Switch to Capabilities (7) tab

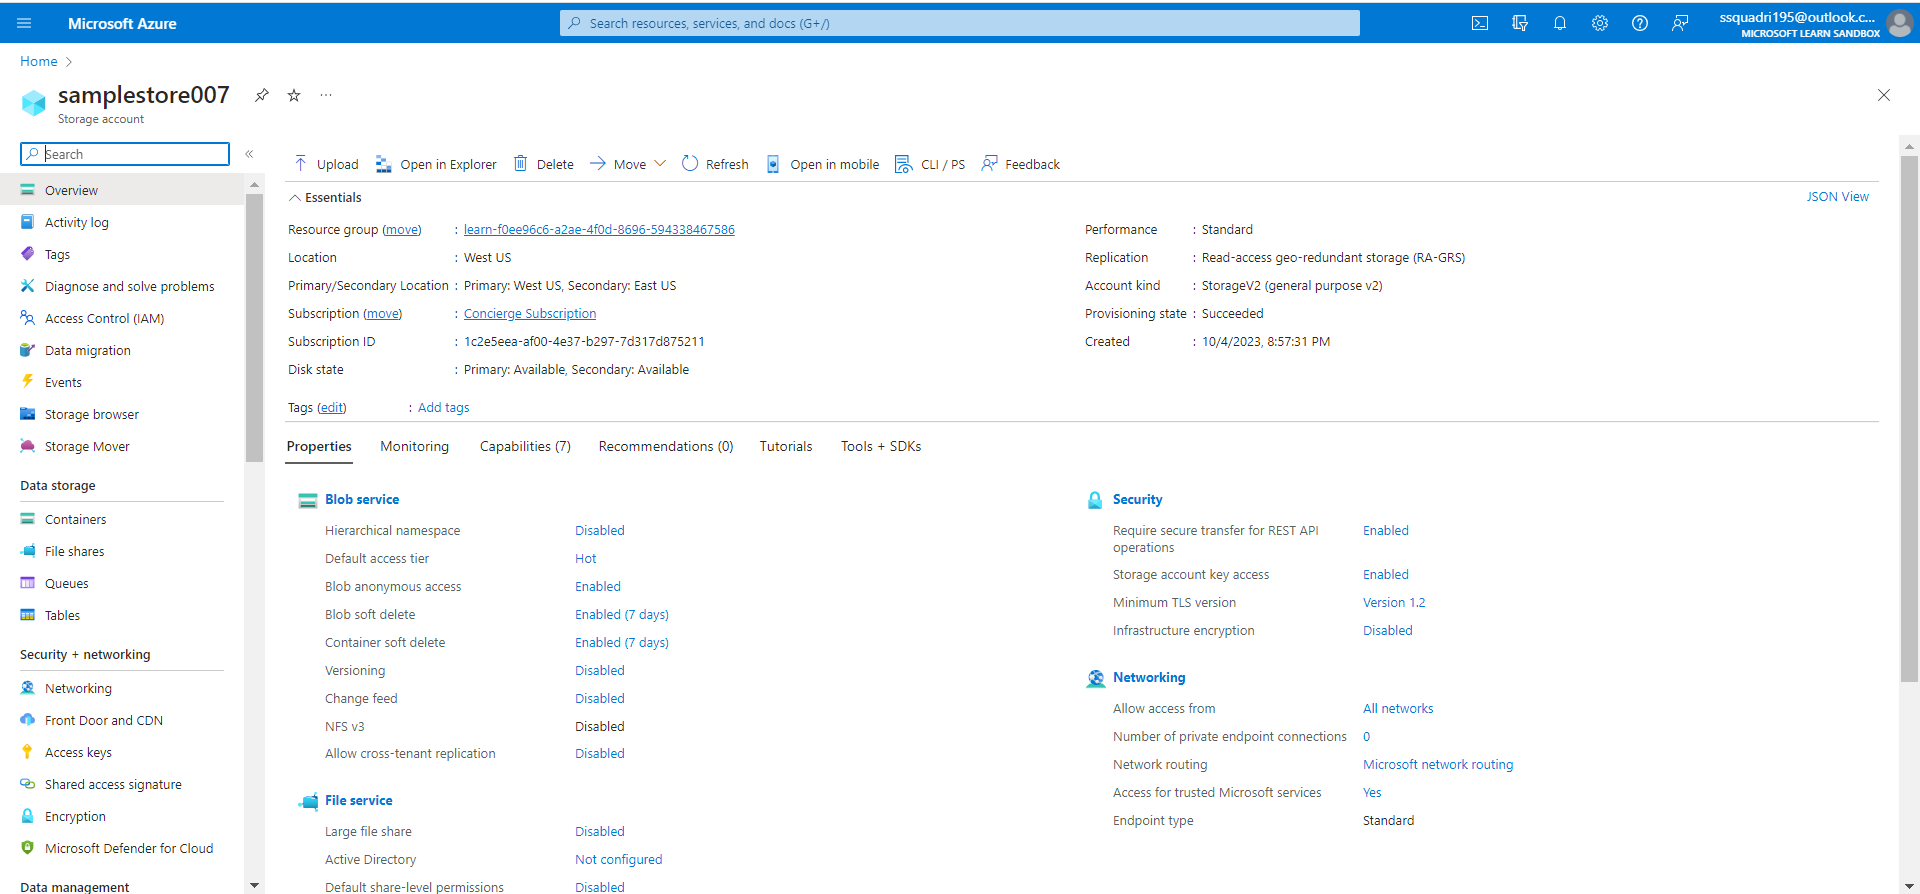(525, 446)
